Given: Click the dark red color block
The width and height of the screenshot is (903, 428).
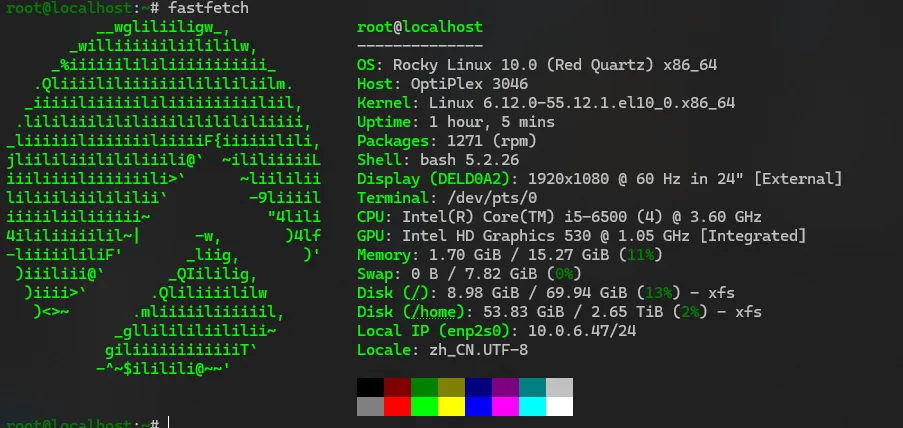Looking at the screenshot, I should [x=397, y=387].
